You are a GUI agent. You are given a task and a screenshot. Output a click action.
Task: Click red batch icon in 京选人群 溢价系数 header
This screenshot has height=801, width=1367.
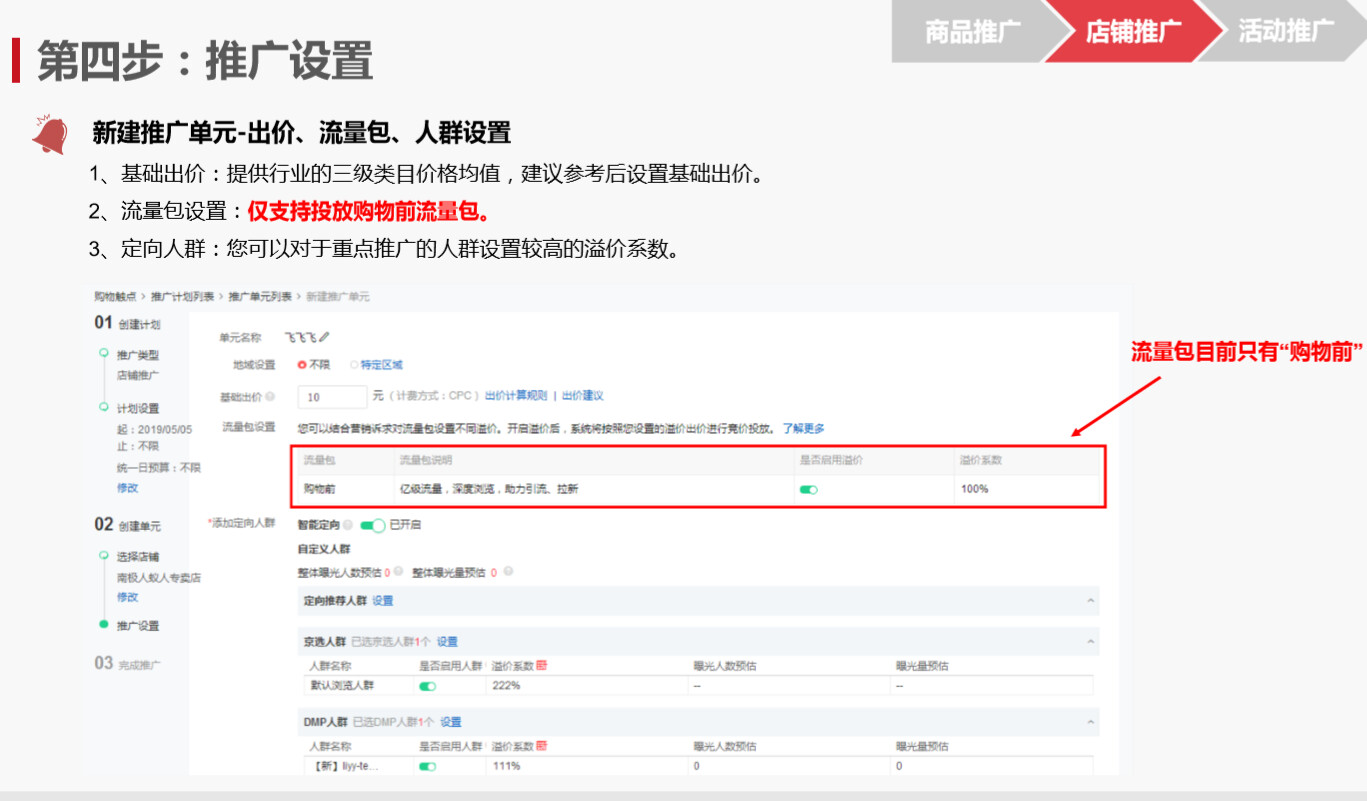[x=541, y=665]
